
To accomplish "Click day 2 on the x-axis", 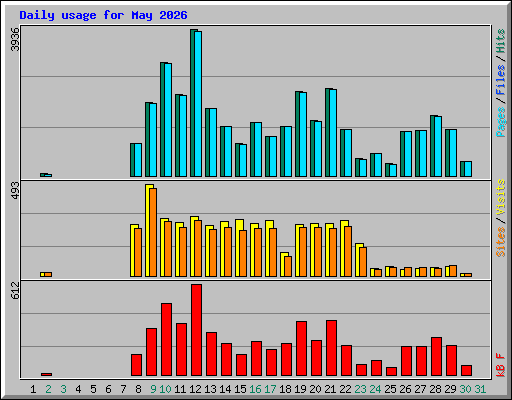I will pyautogui.click(x=48, y=389).
